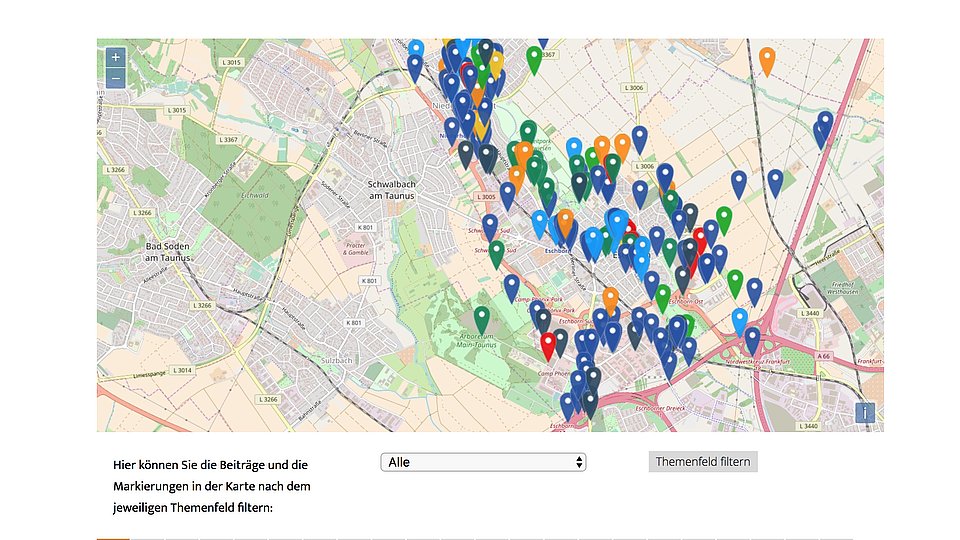Click the bright green marker above L 3367
Screen dimensions: 960x540
point(535,58)
